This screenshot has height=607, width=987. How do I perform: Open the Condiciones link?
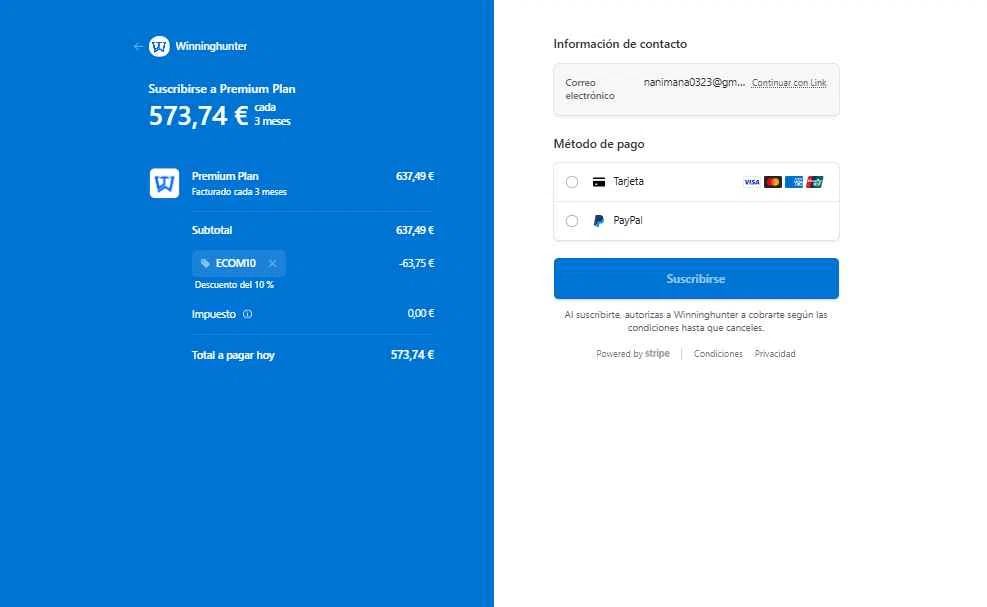pyautogui.click(x=718, y=354)
